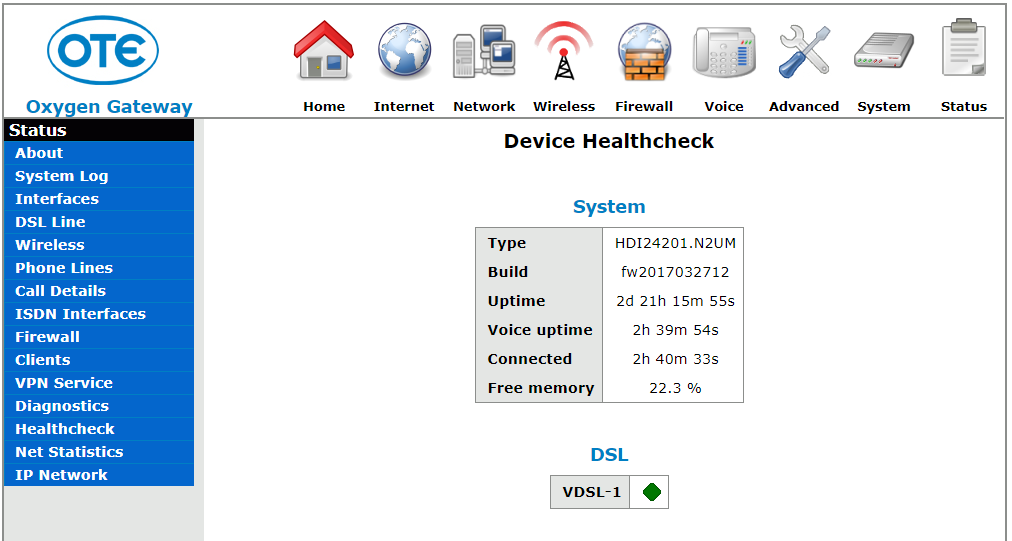The height and width of the screenshot is (541, 1012).
Task: Click the Voice label in top navigation
Action: [724, 107]
